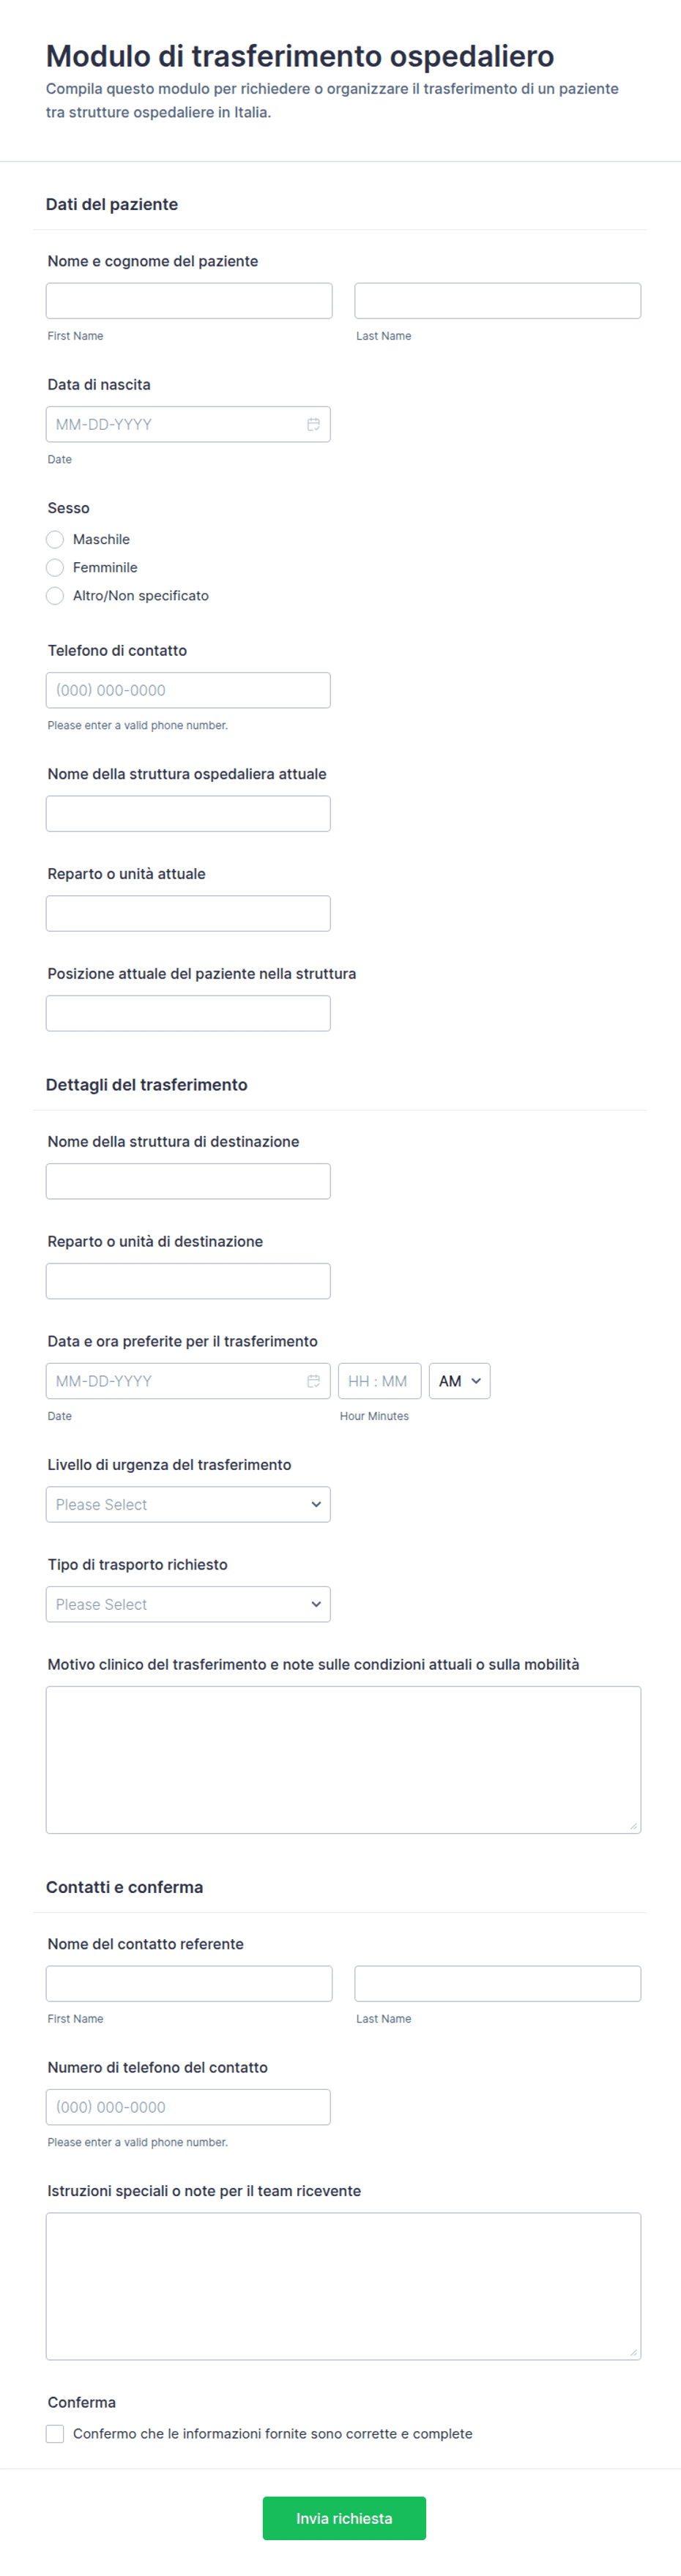Click the hour minutes time field
This screenshot has height=2576, width=681.
coord(379,1381)
